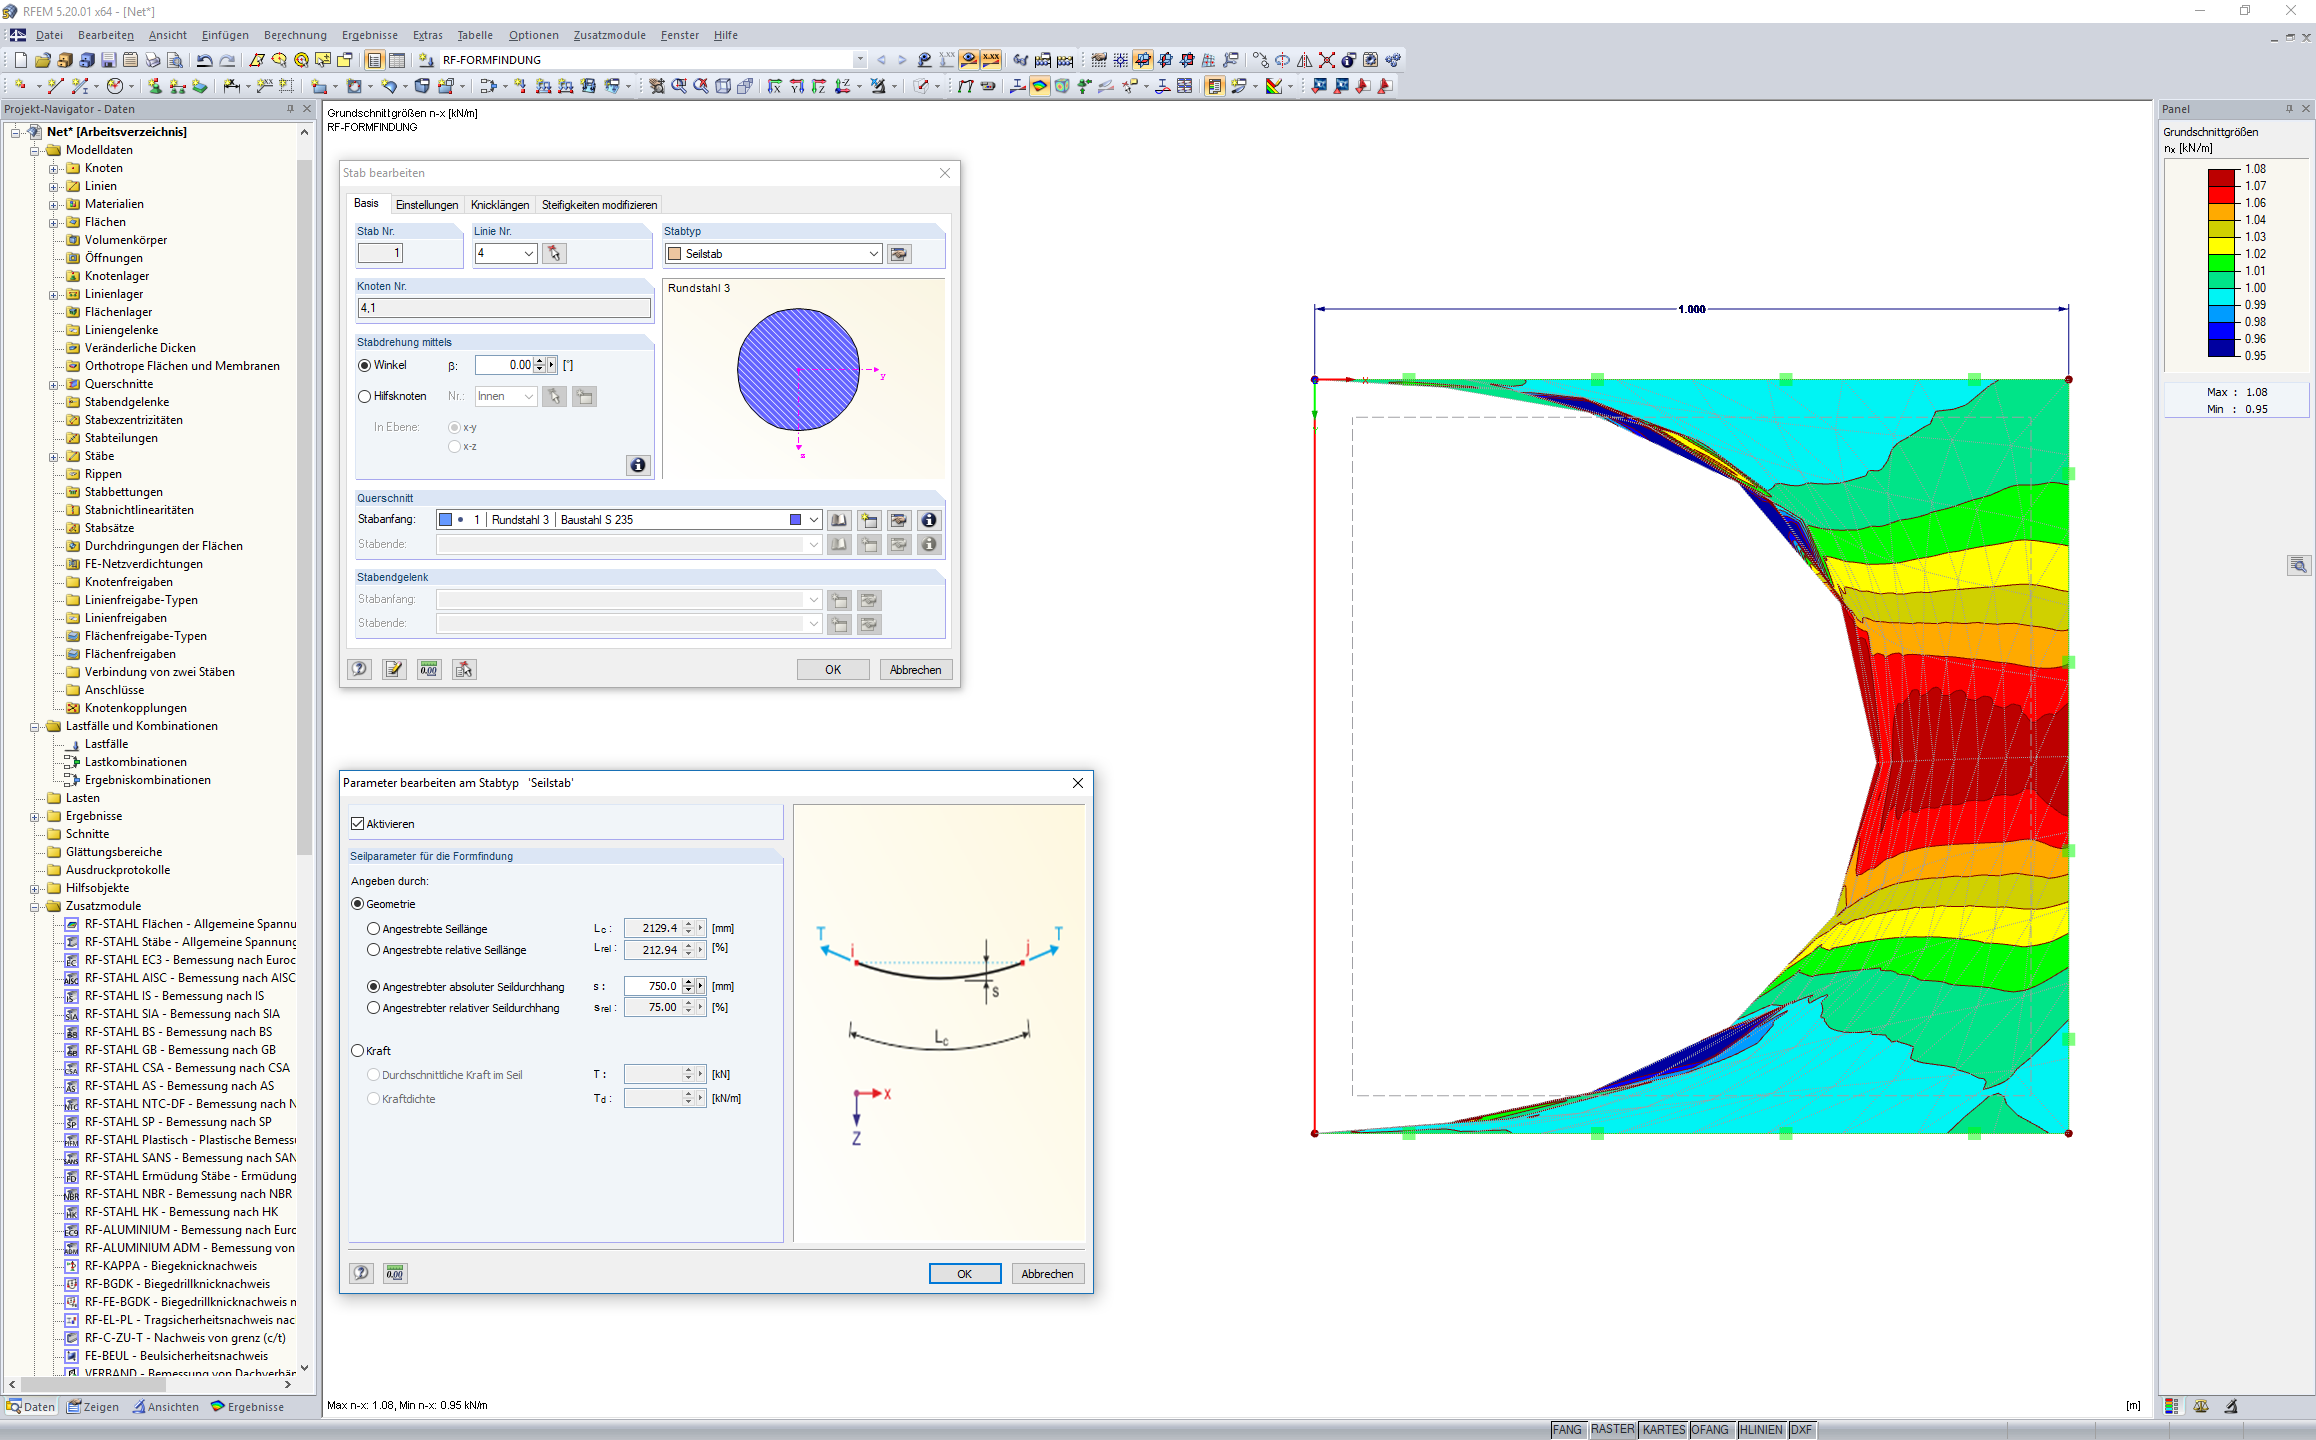
Task: Open the Berechnung menu
Action: 295,35
